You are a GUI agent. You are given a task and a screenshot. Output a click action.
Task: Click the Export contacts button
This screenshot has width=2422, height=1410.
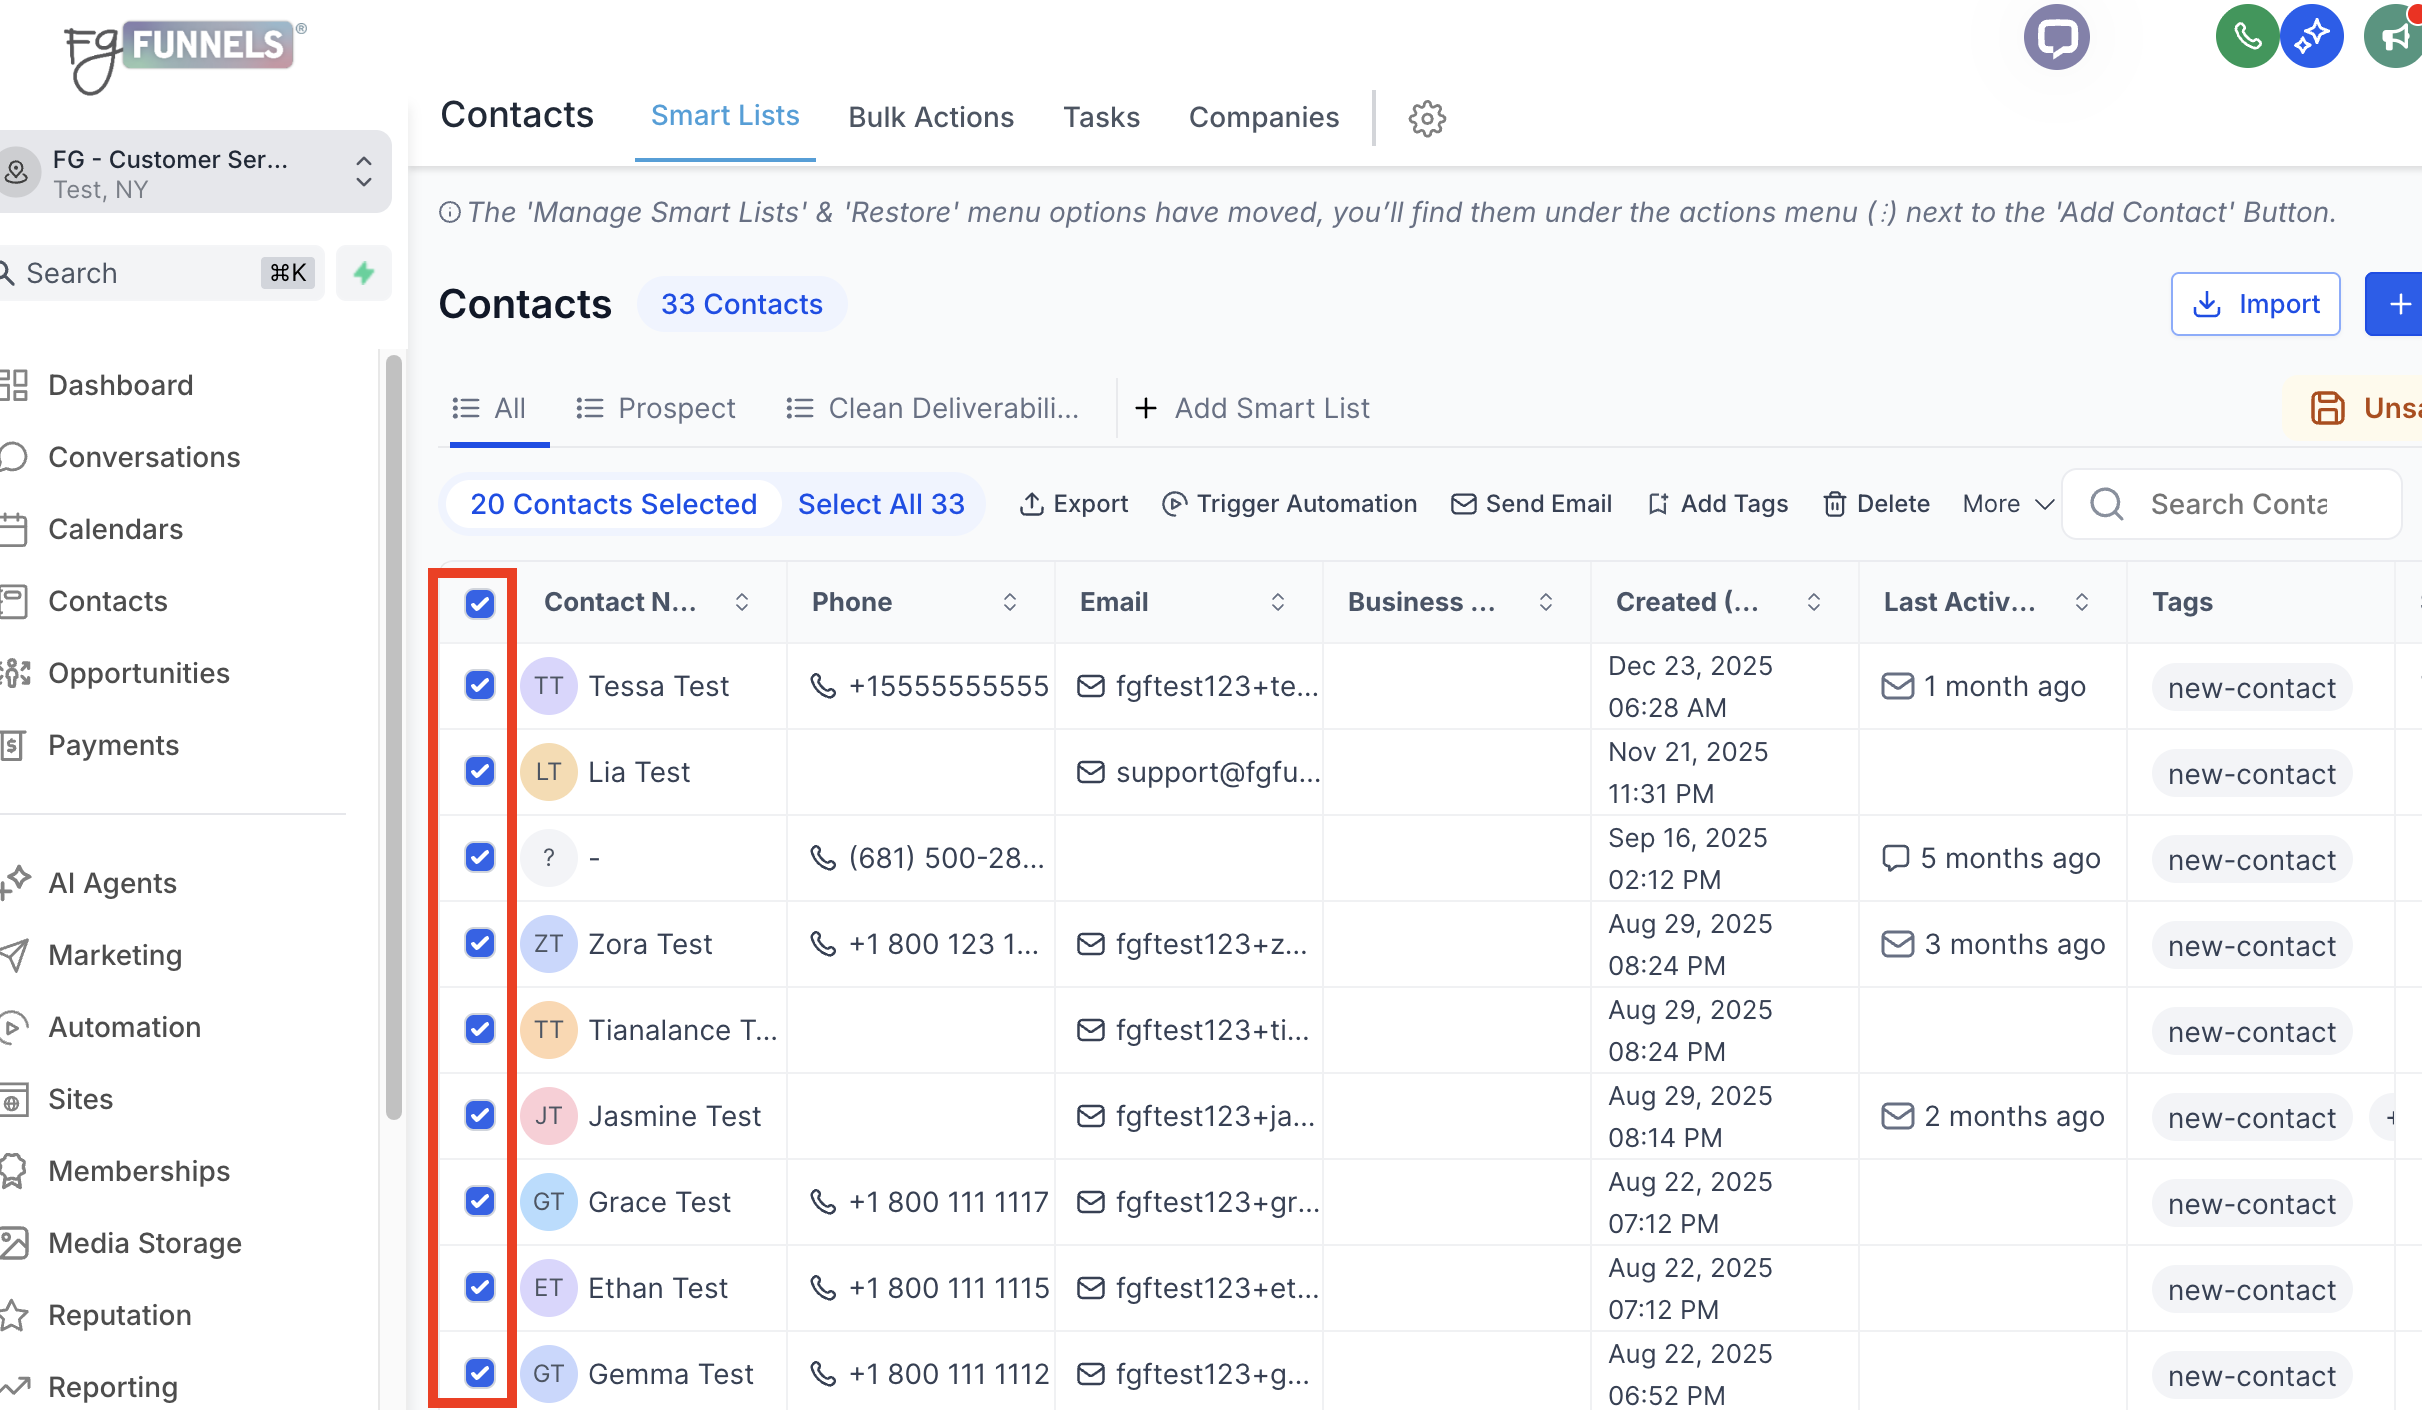coord(1074,504)
